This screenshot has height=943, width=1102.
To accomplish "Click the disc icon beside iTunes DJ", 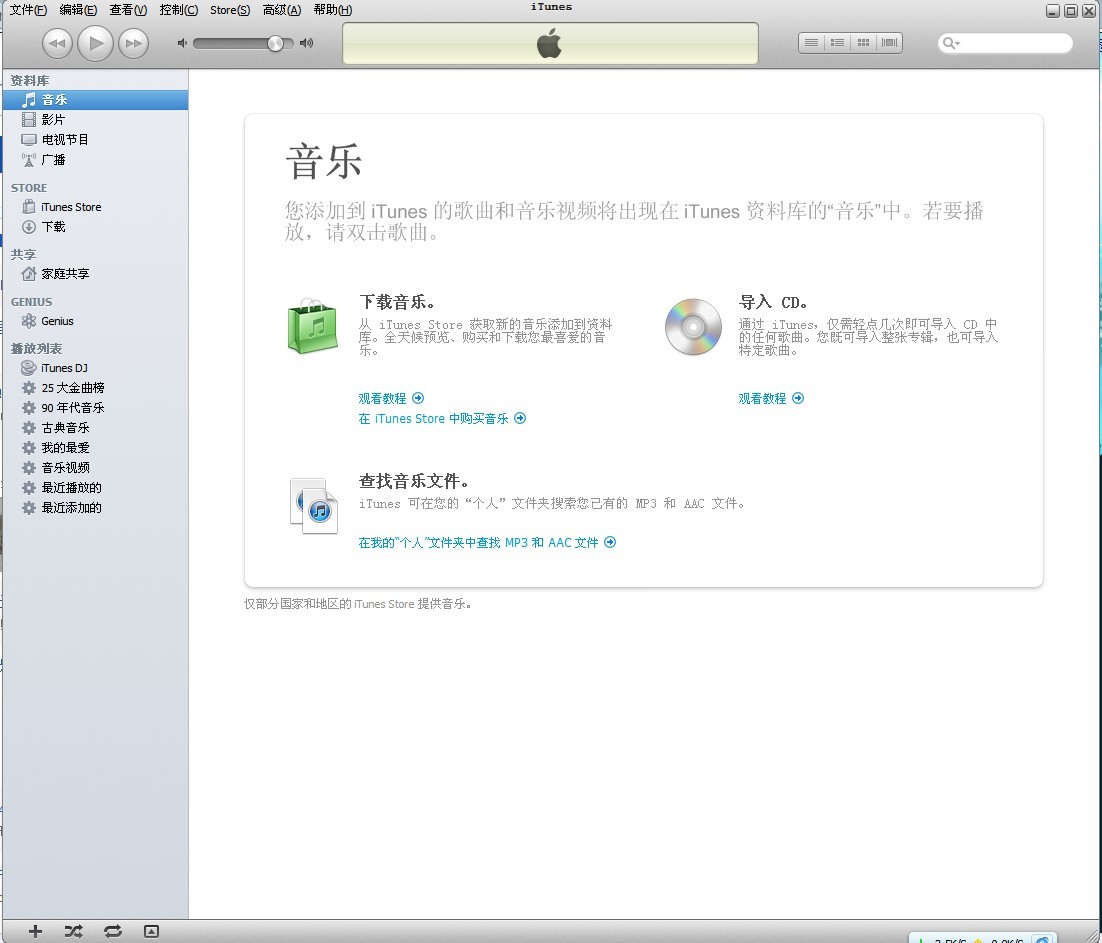I will coord(29,368).
